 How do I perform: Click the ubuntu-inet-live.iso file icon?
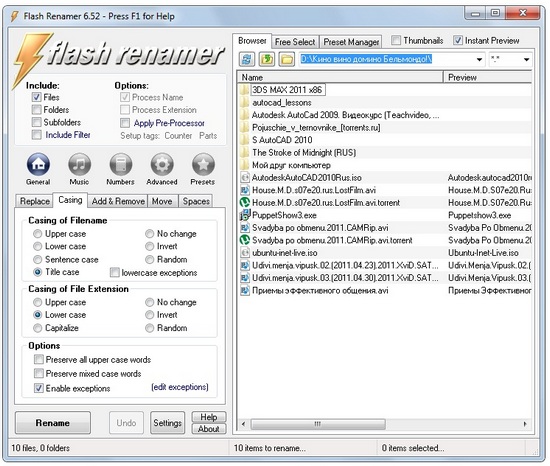point(244,252)
